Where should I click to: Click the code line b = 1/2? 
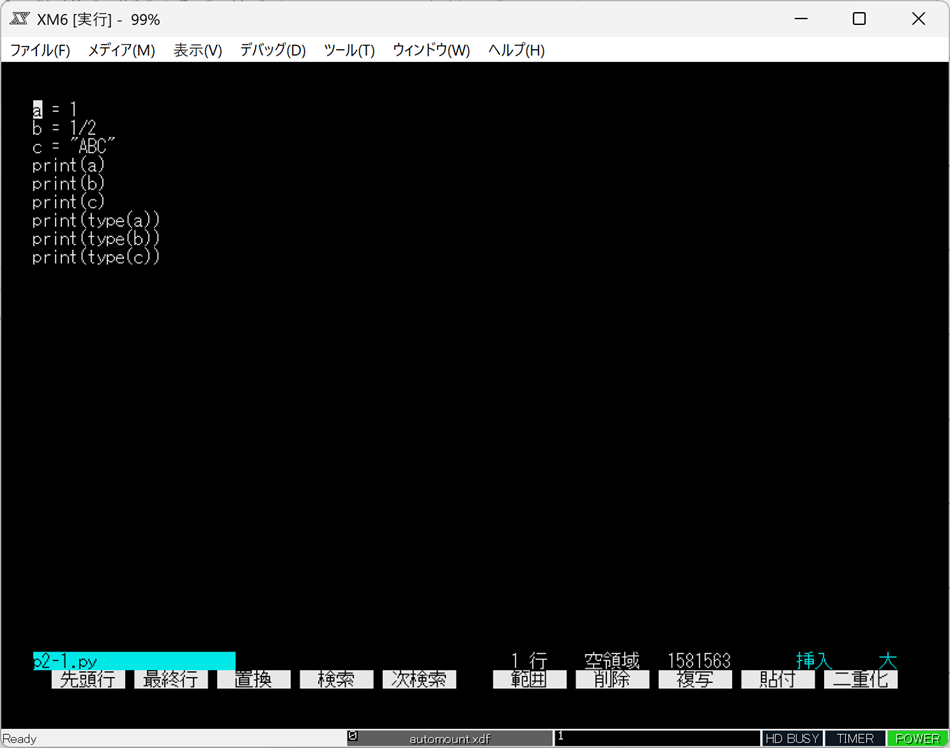[x=64, y=128]
